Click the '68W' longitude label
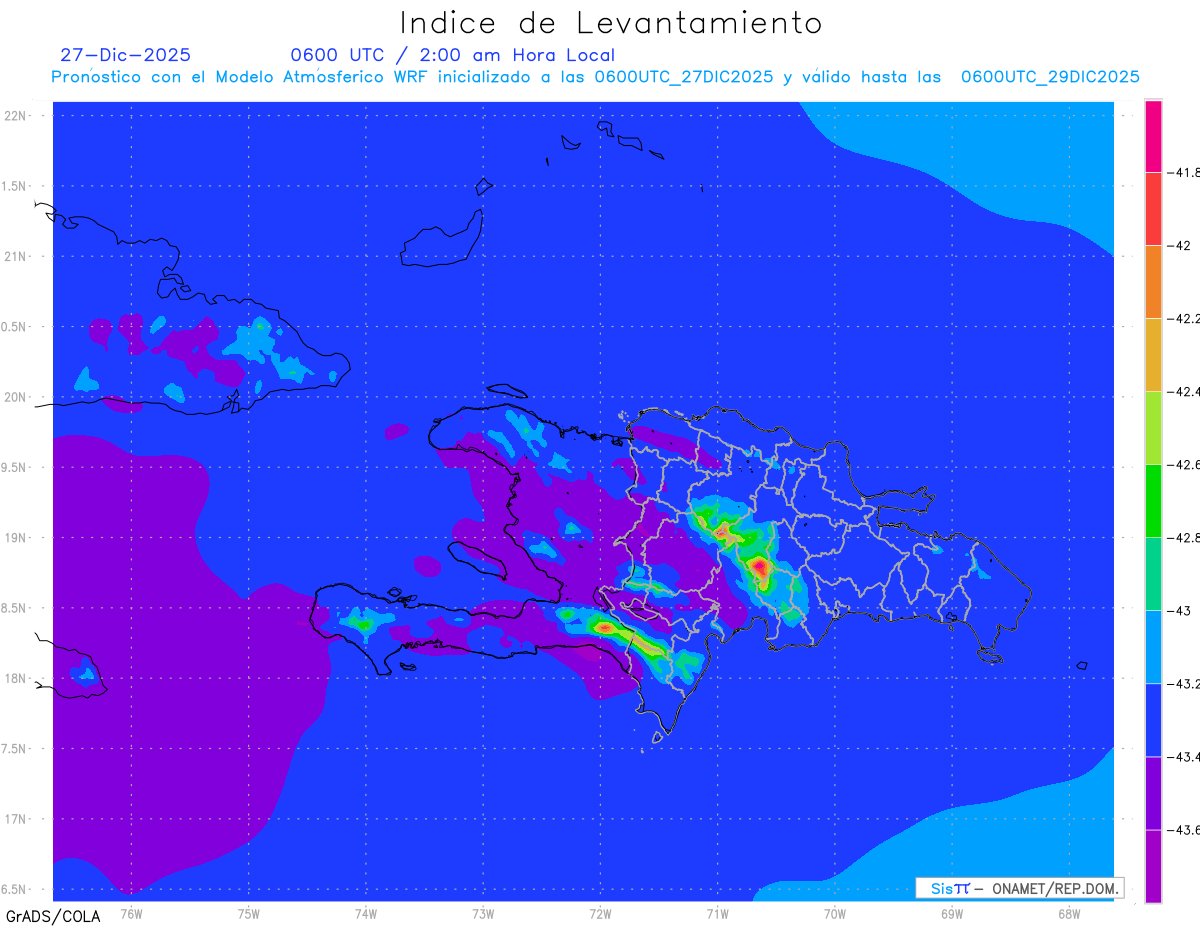The width and height of the screenshot is (1200, 927). [1068, 914]
